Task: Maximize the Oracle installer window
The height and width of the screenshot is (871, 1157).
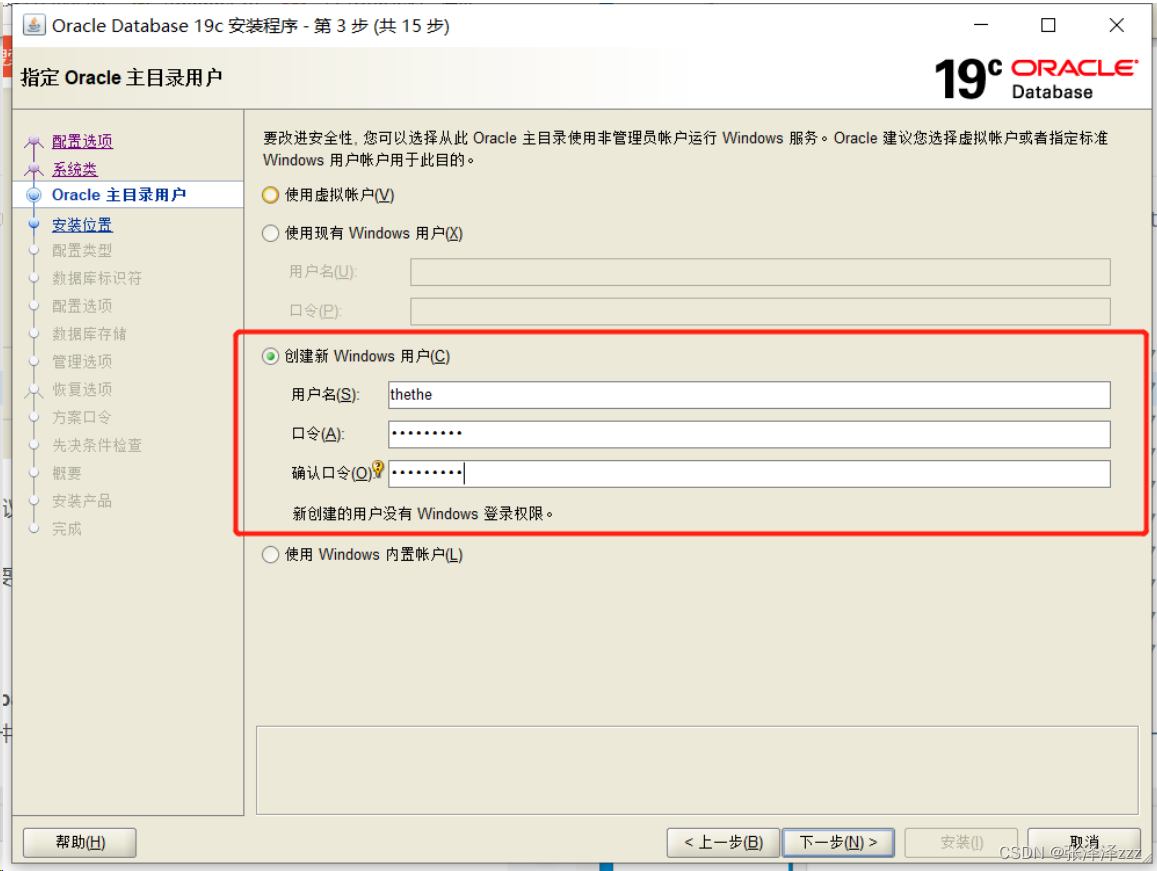Action: click(x=1048, y=25)
